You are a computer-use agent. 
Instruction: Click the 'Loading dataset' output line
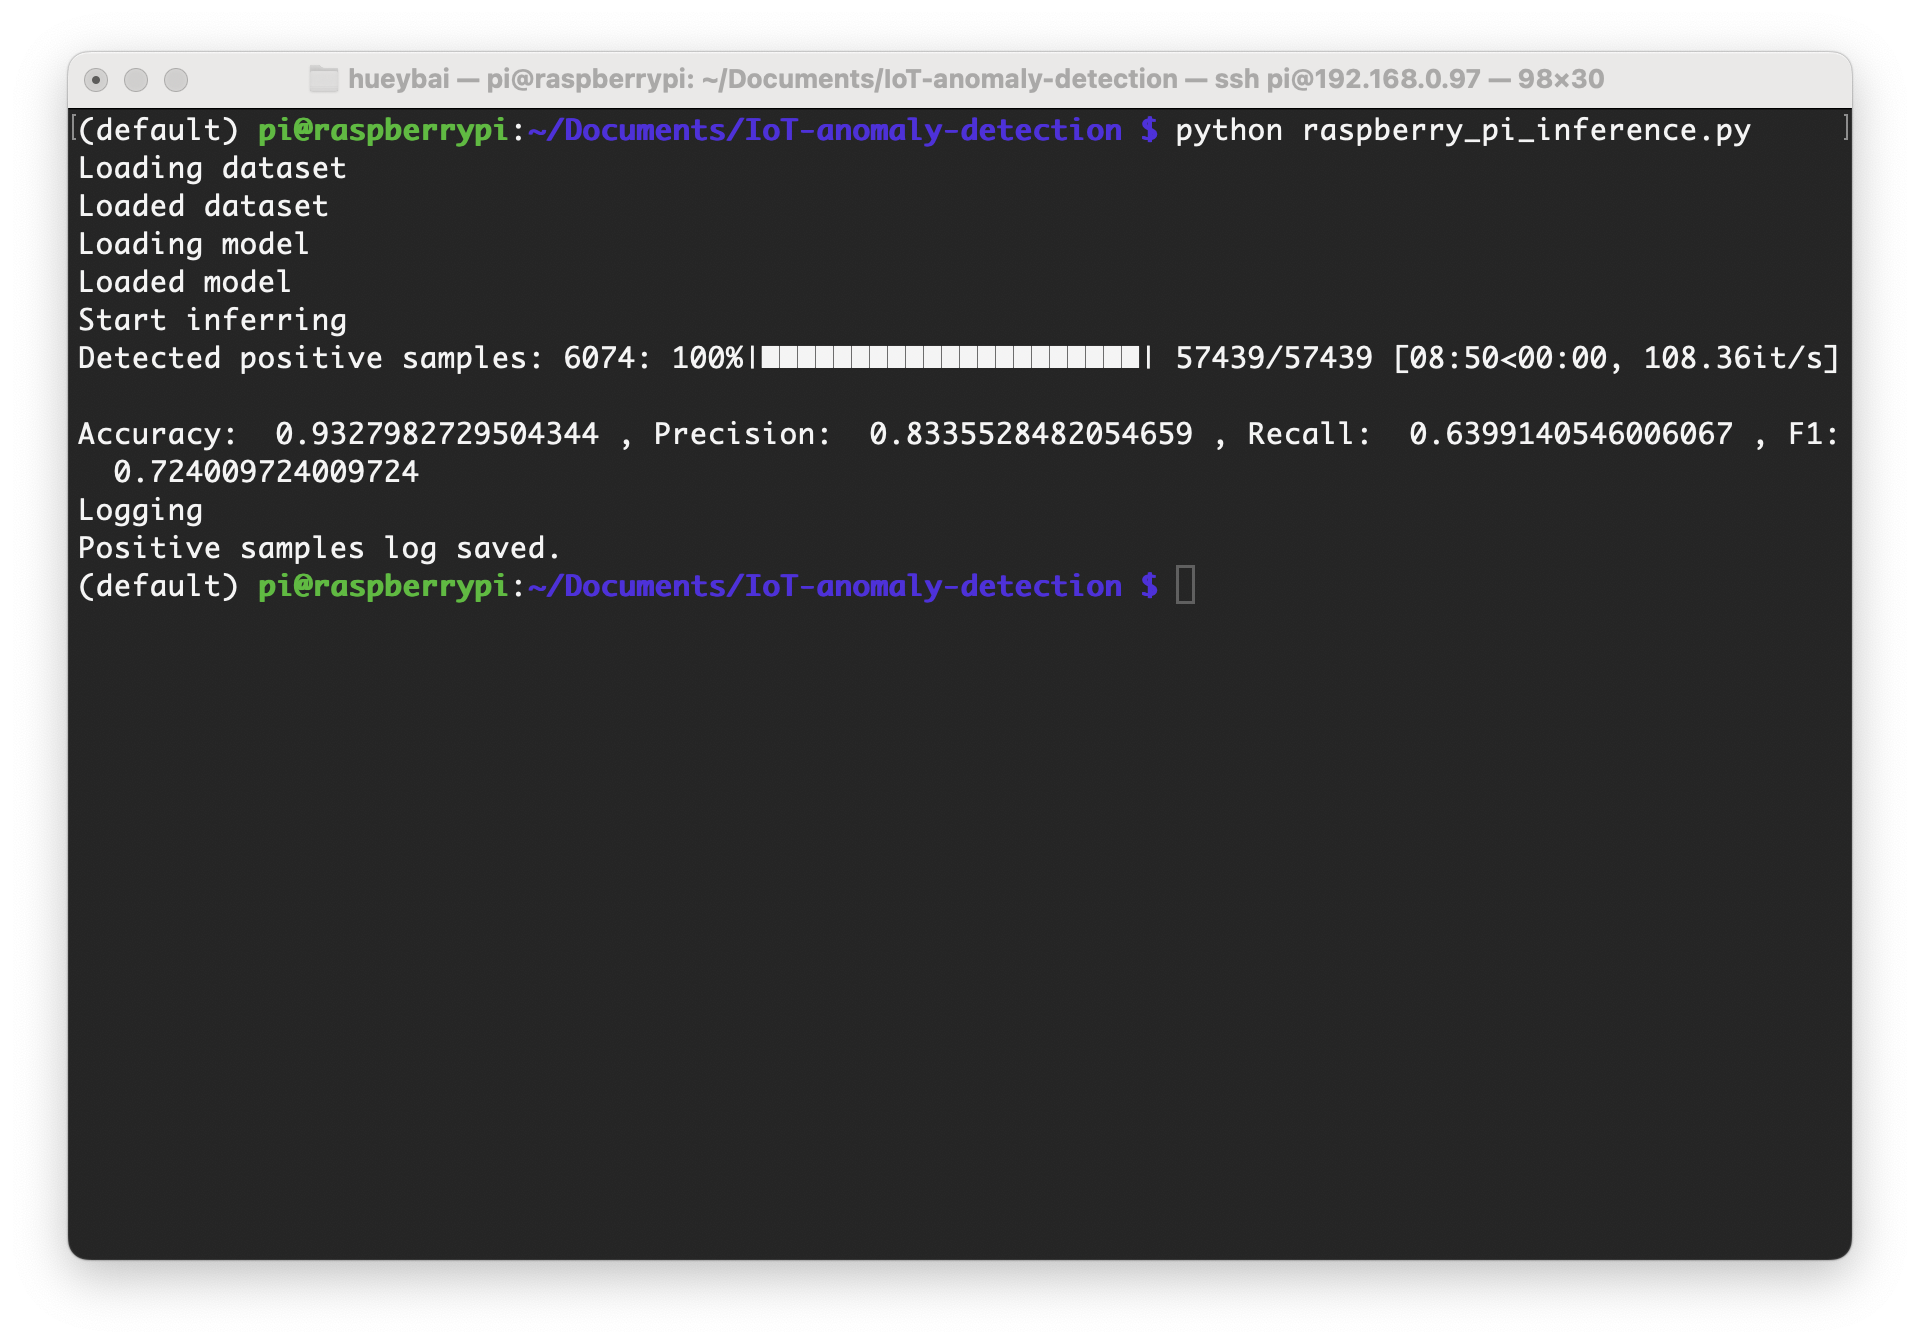click(x=212, y=168)
